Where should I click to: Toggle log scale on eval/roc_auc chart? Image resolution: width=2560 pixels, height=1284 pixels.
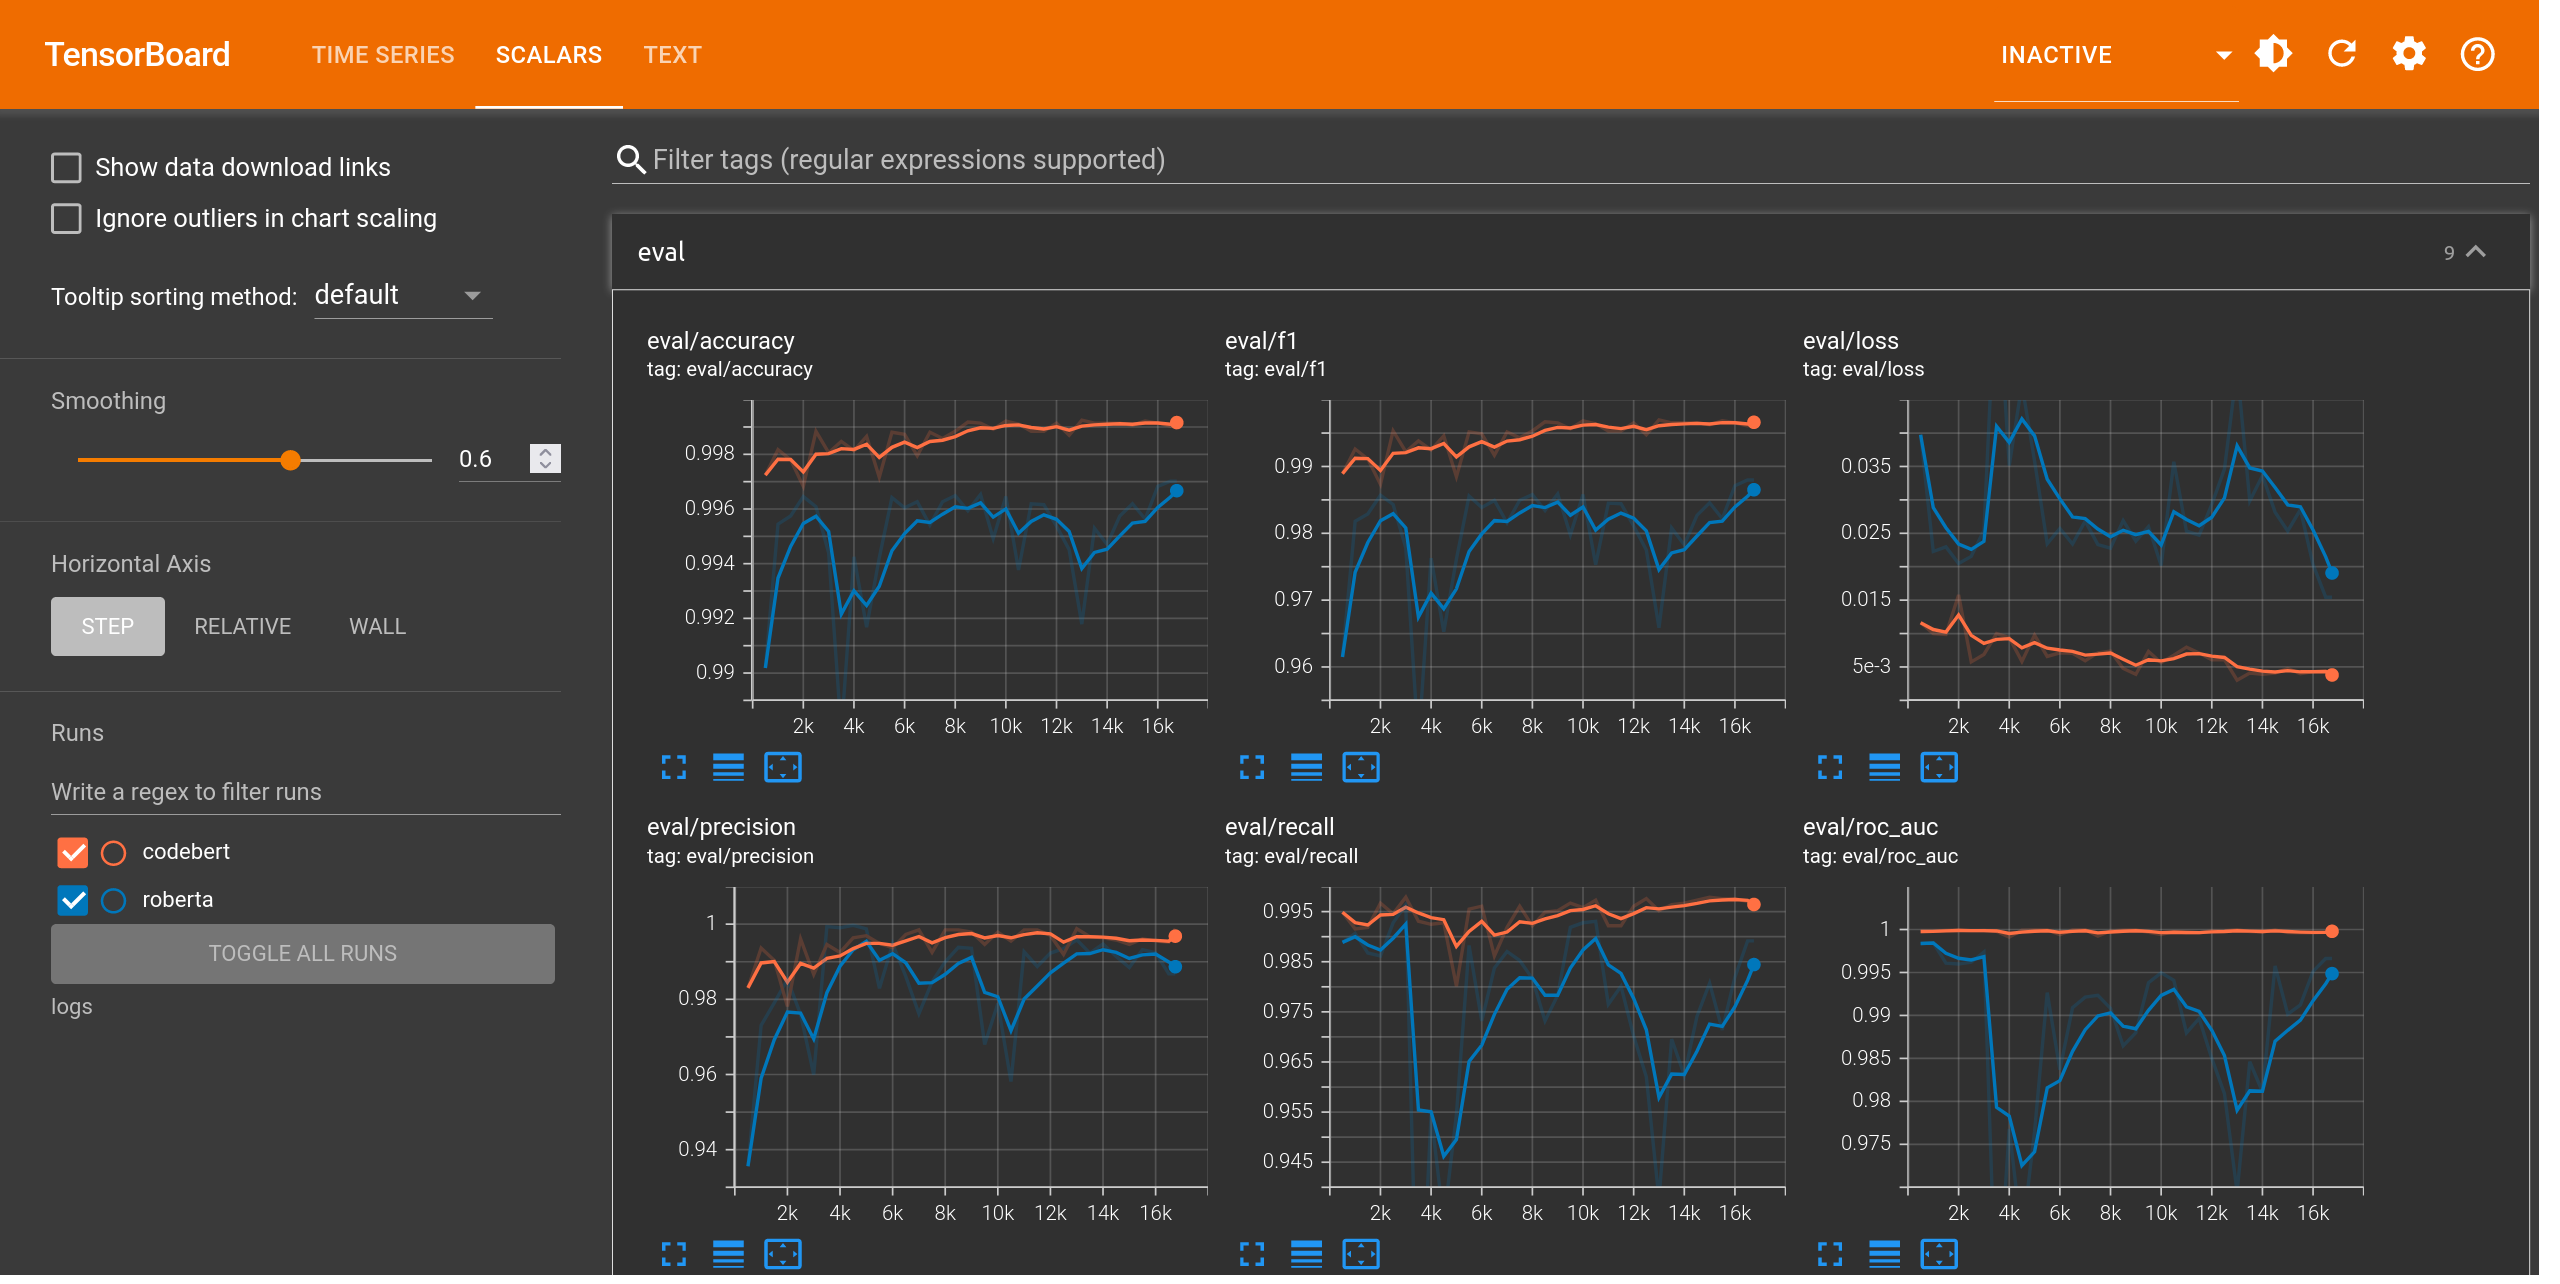pos(1884,1253)
